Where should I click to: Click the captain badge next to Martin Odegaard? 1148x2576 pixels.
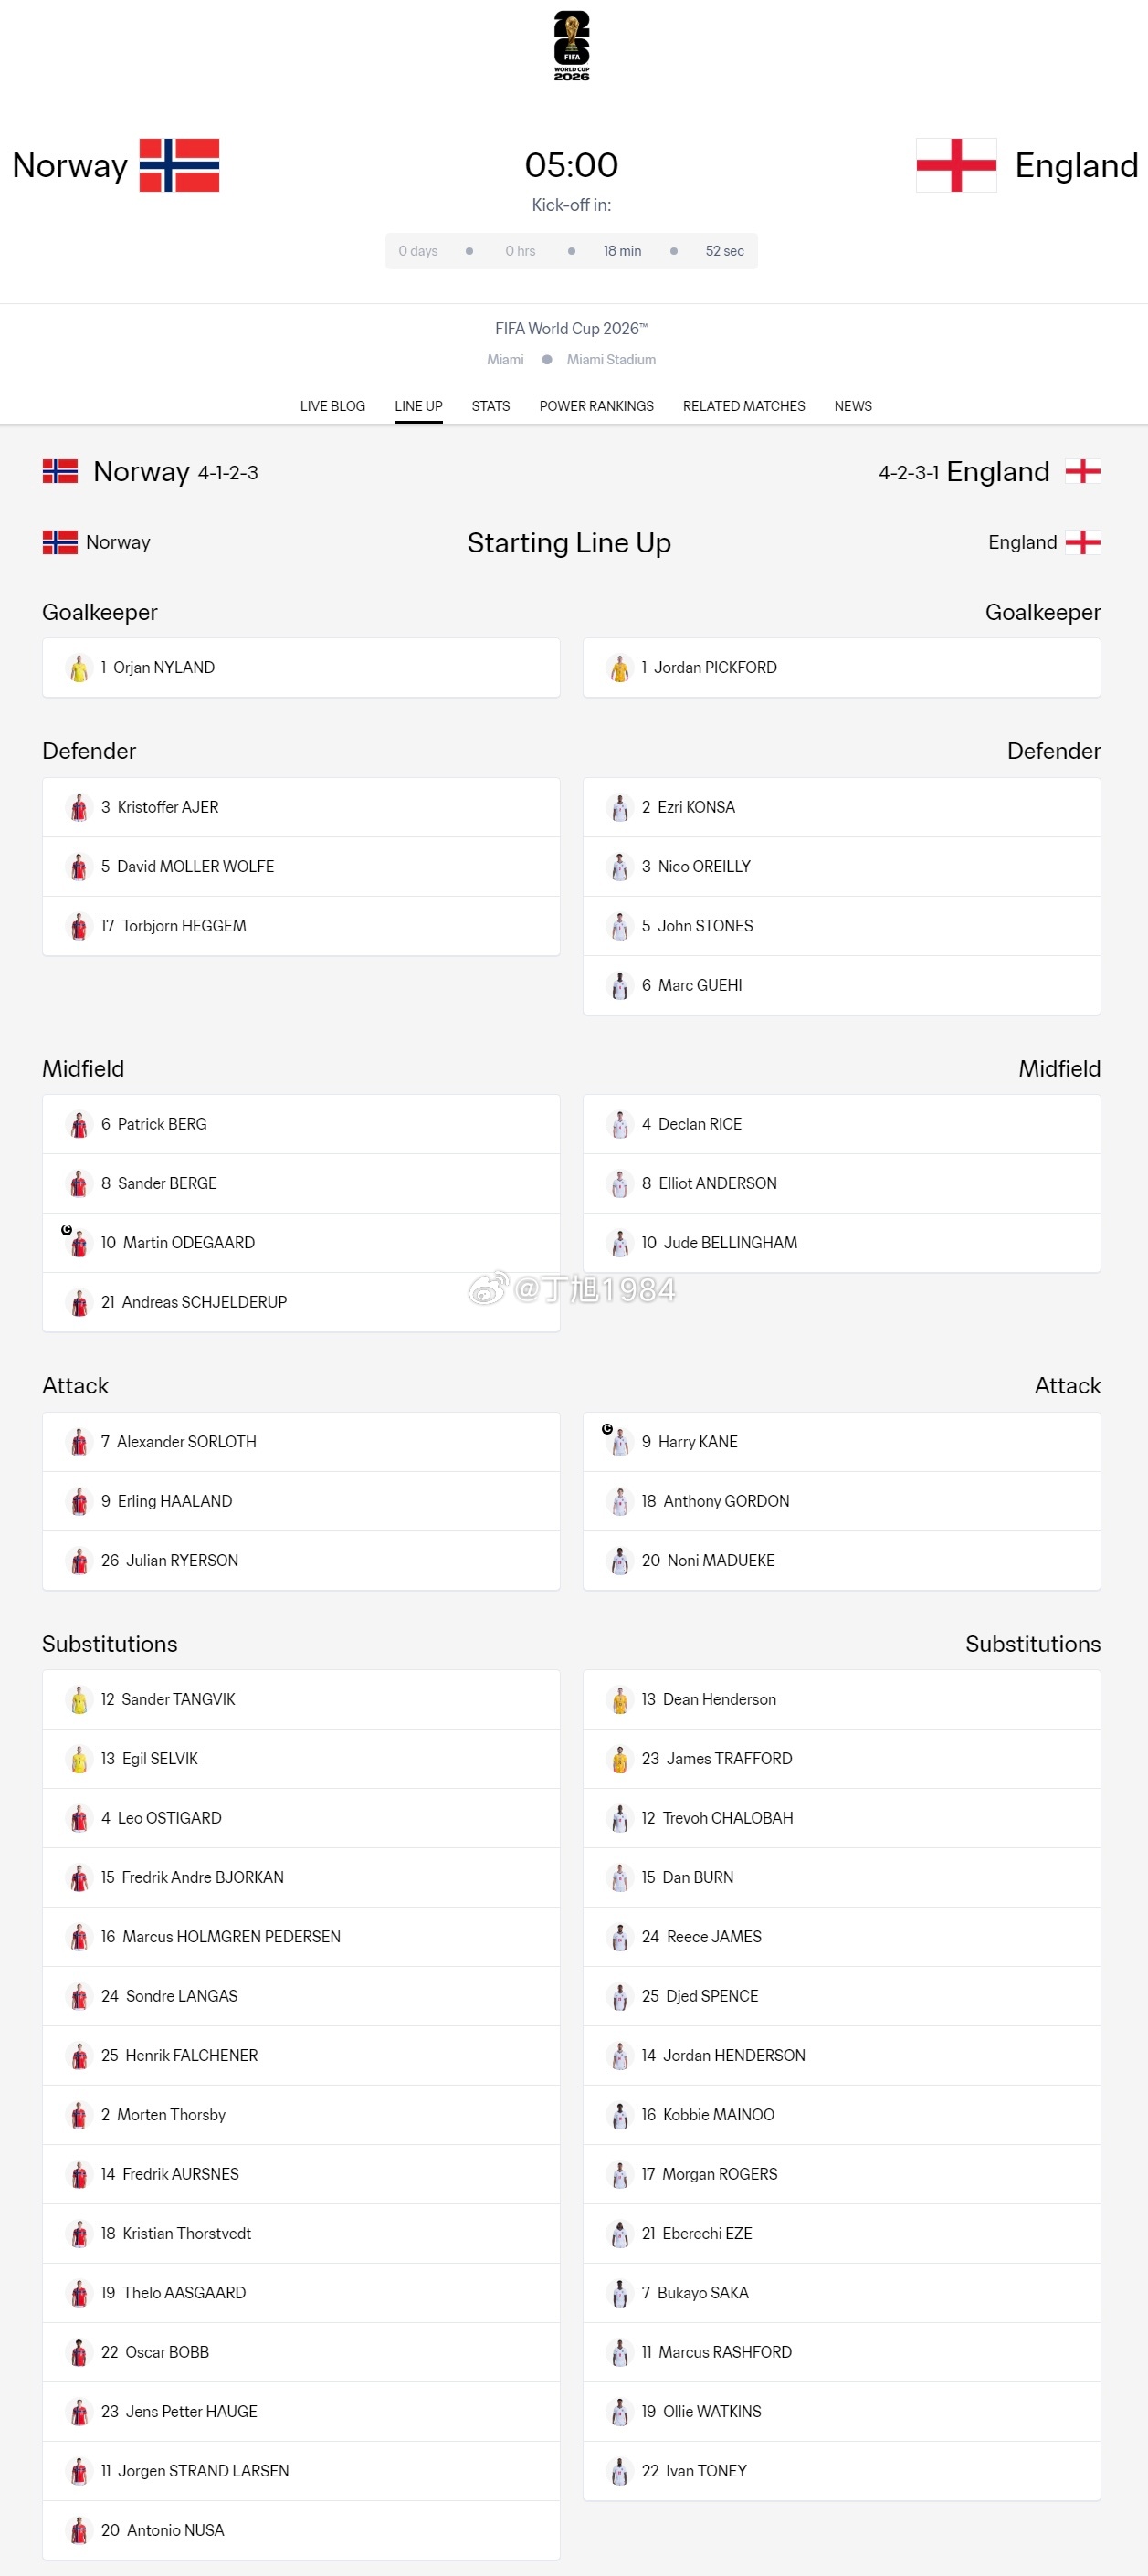(x=67, y=1230)
